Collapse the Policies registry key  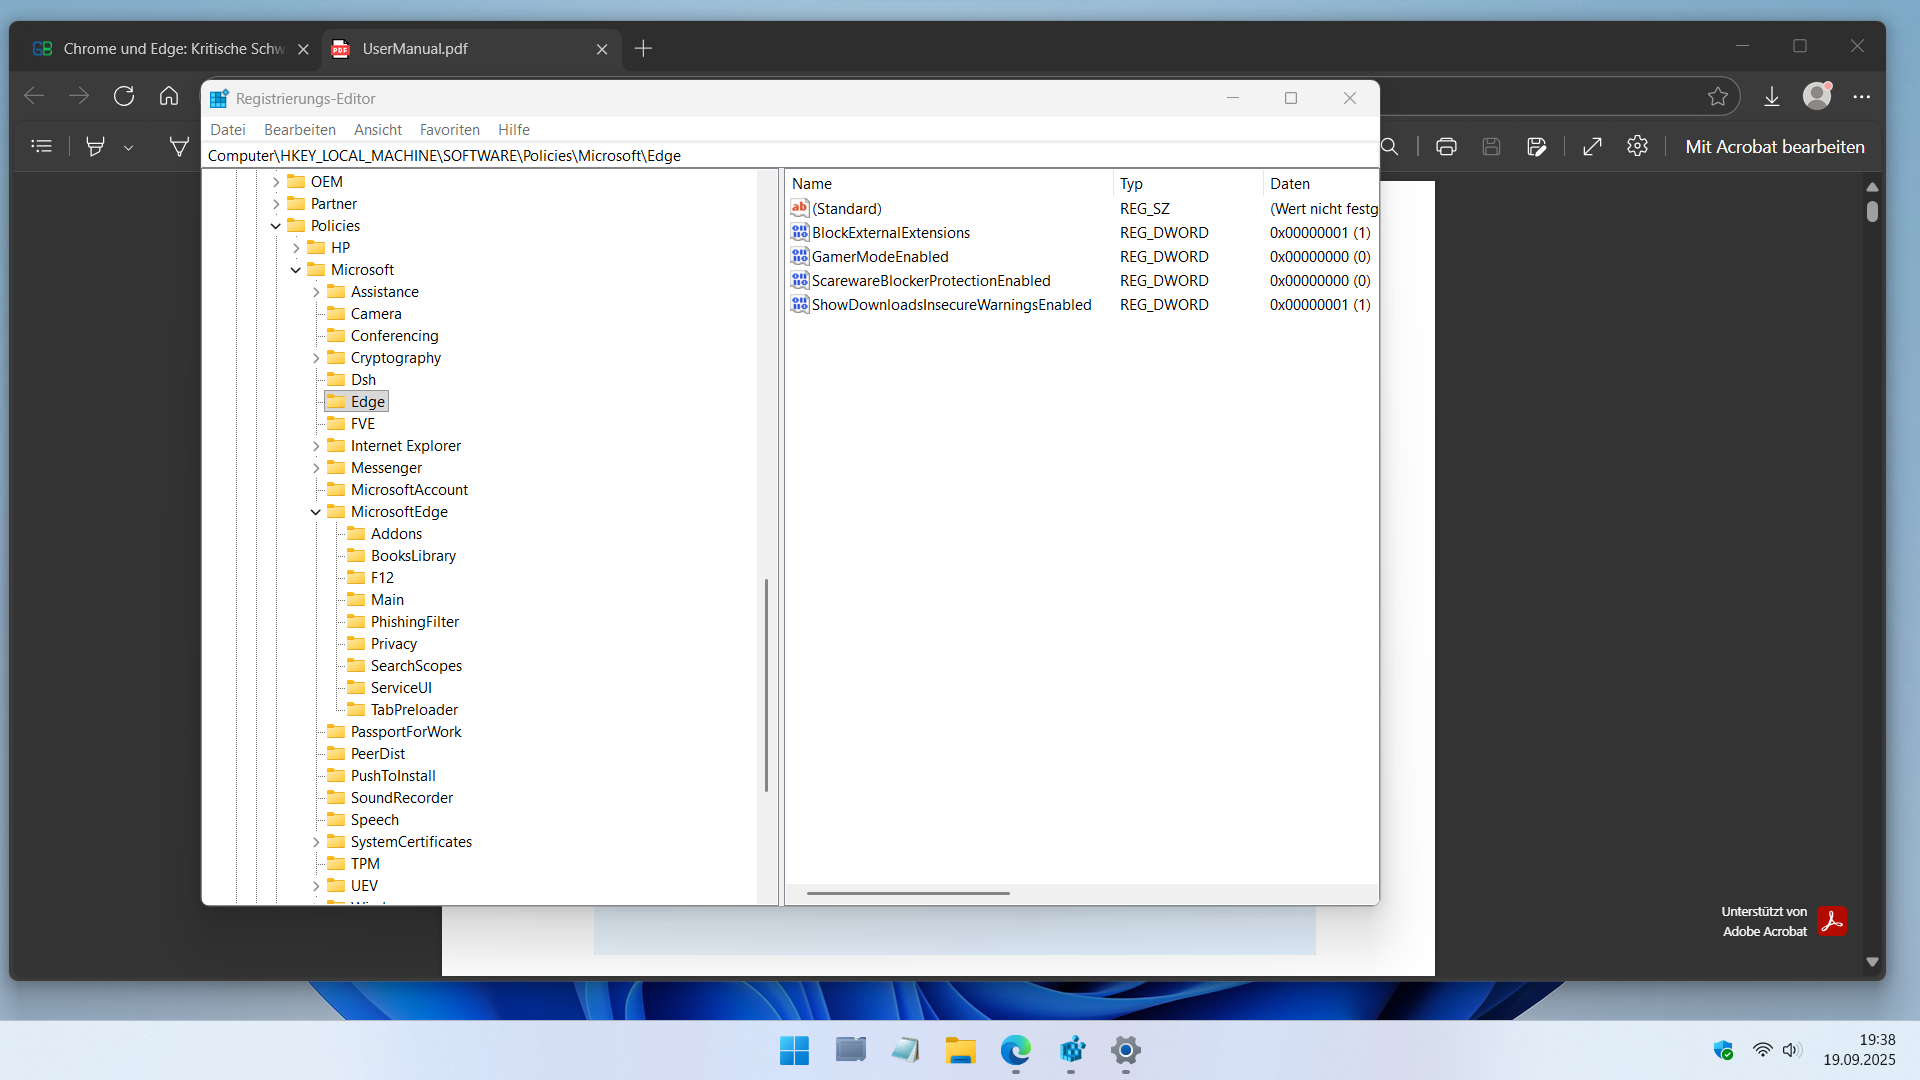[x=276, y=226]
